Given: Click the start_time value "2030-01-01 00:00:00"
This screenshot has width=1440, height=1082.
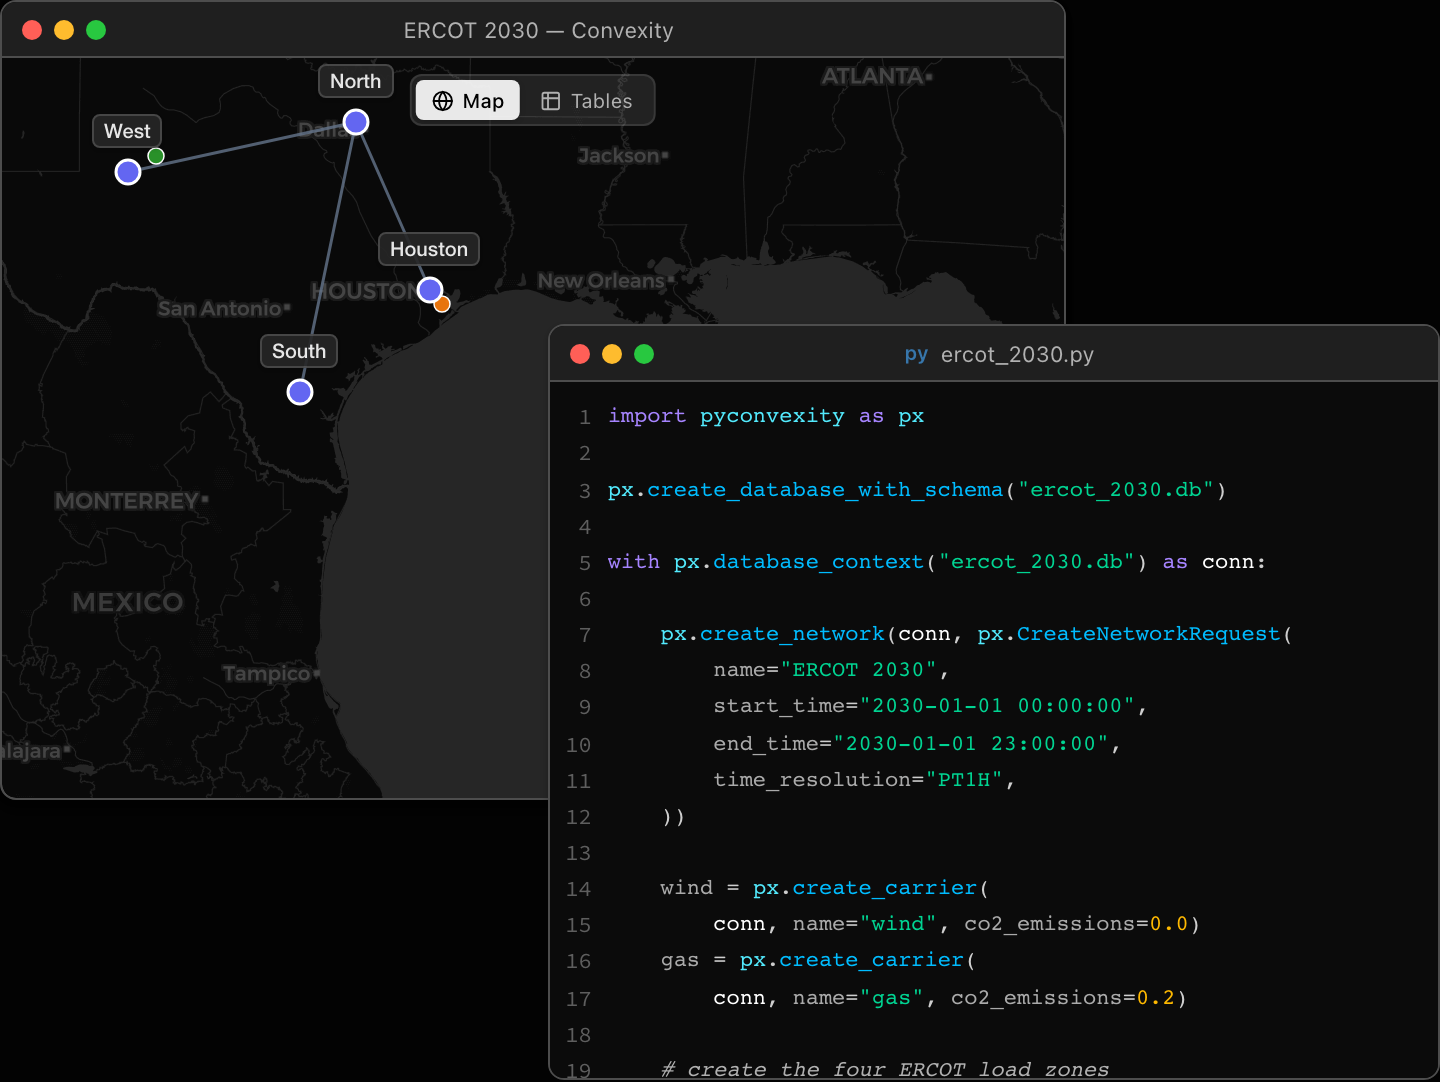Looking at the screenshot, I should (x=997, y=706).
